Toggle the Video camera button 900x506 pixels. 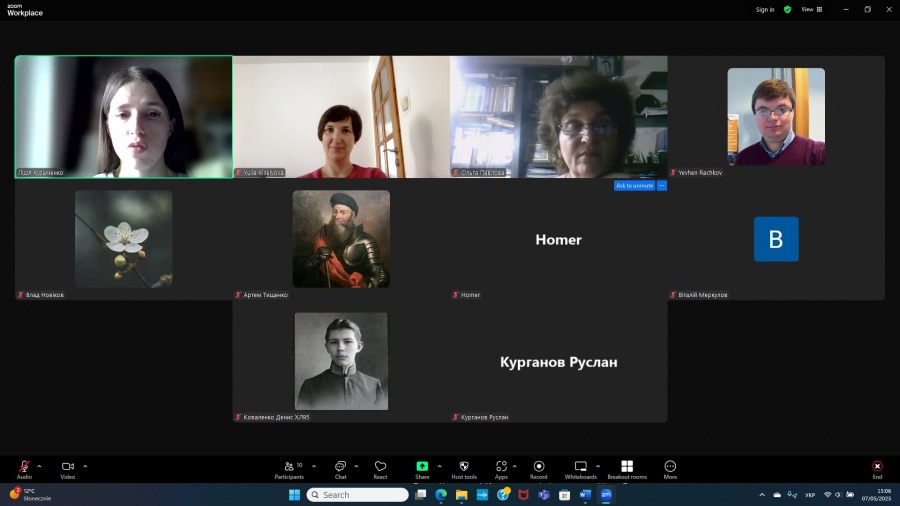point(68,469)
